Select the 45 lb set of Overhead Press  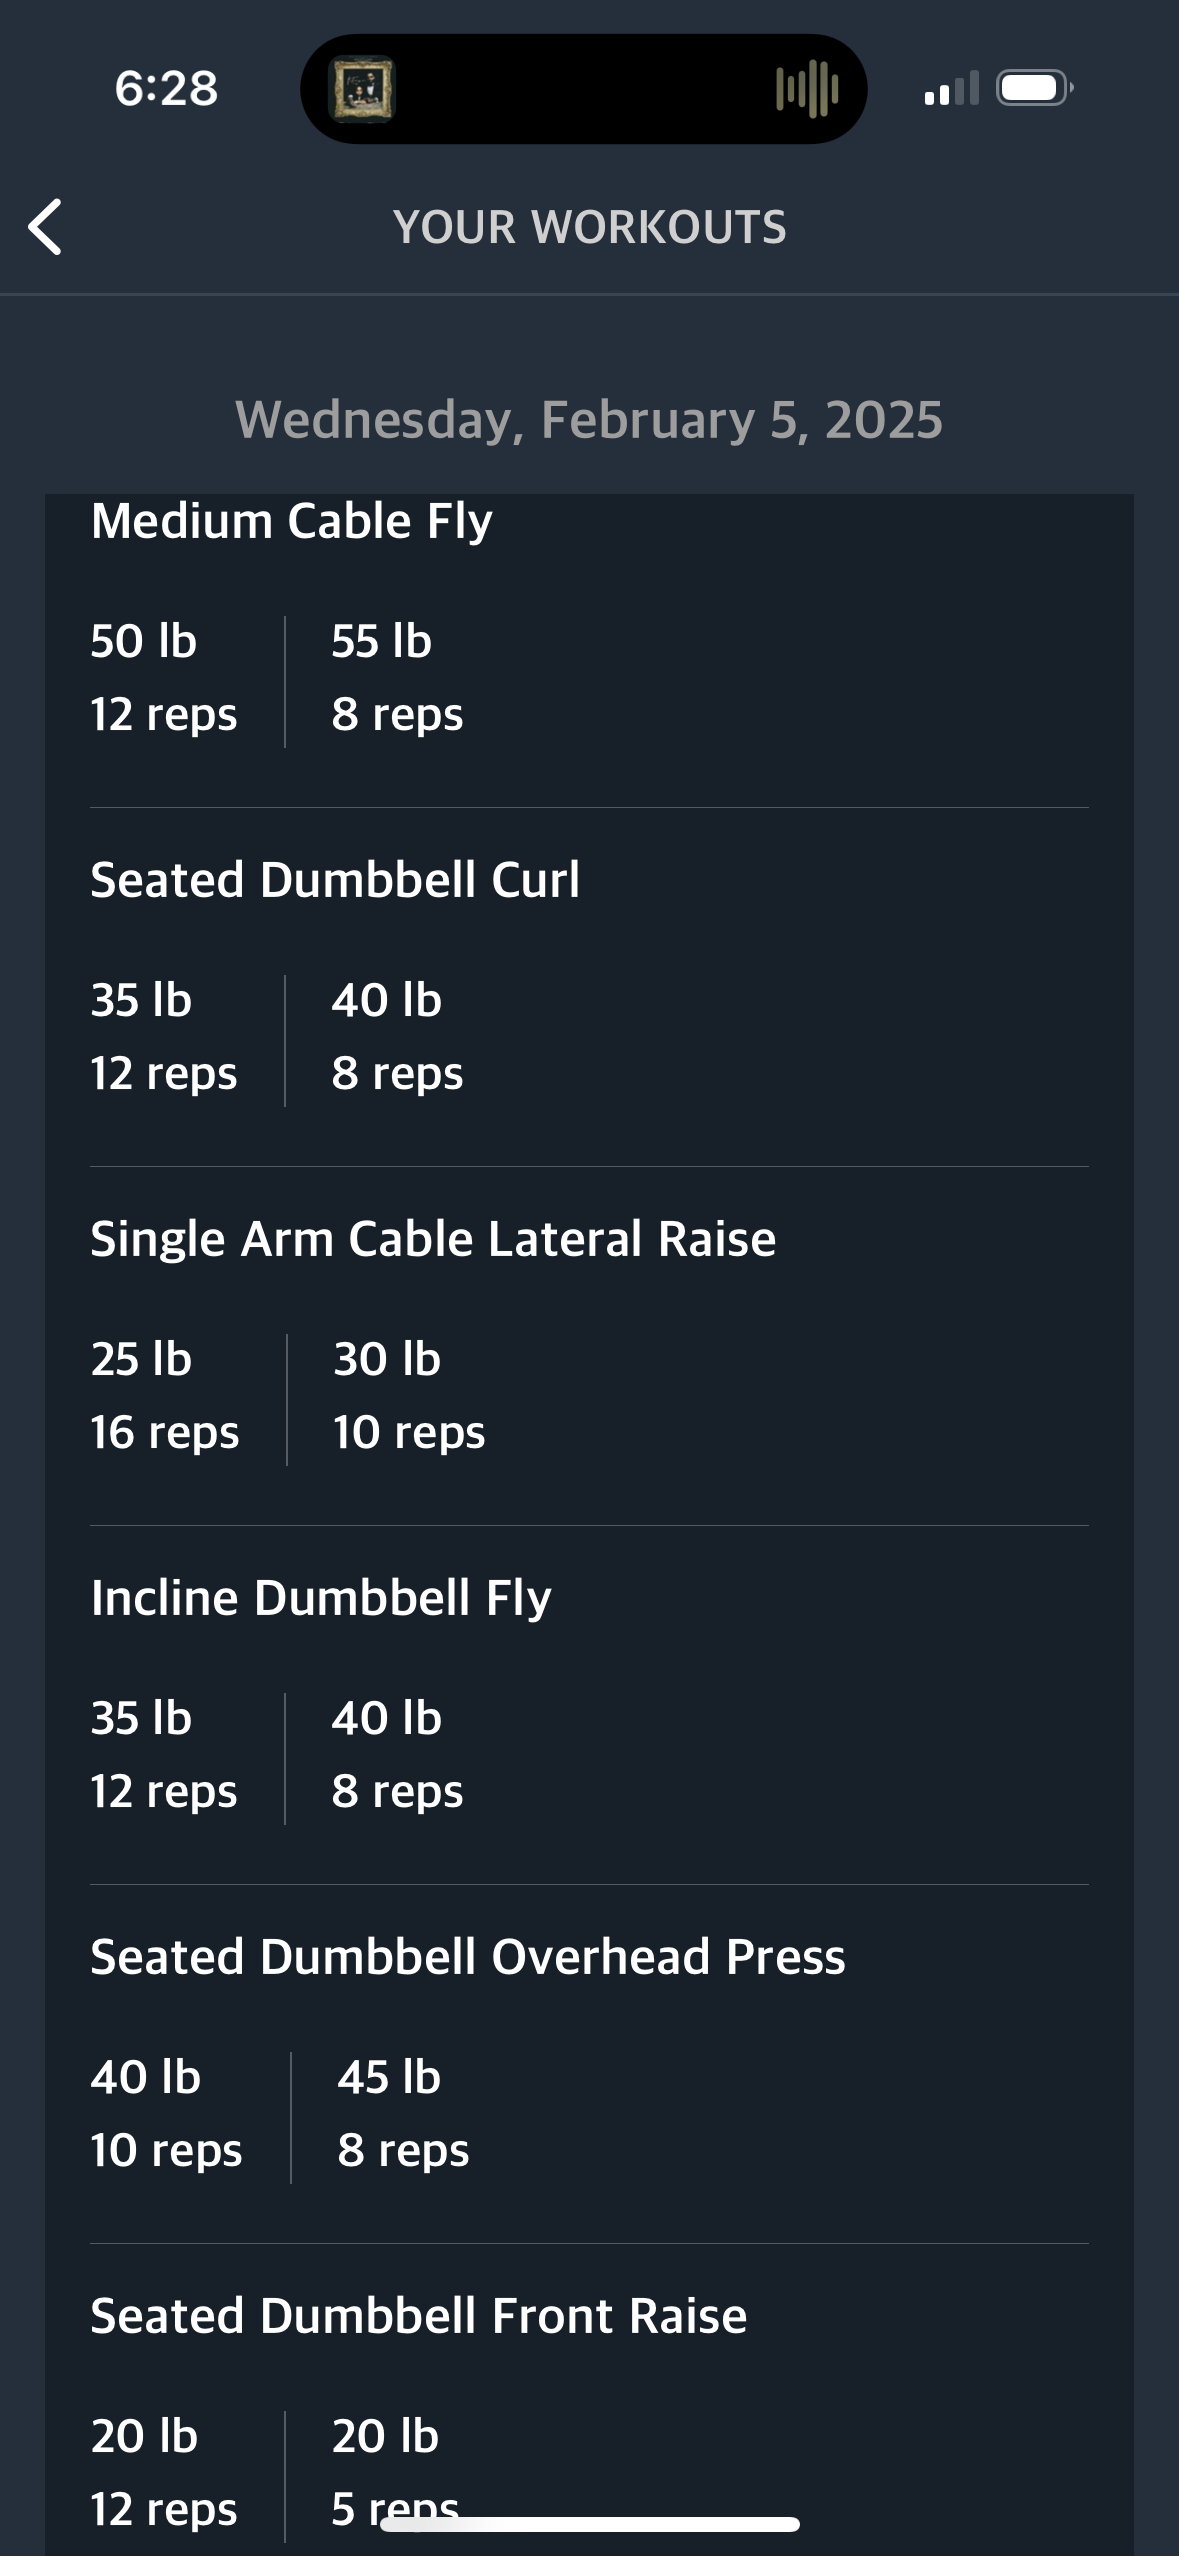403,2114
